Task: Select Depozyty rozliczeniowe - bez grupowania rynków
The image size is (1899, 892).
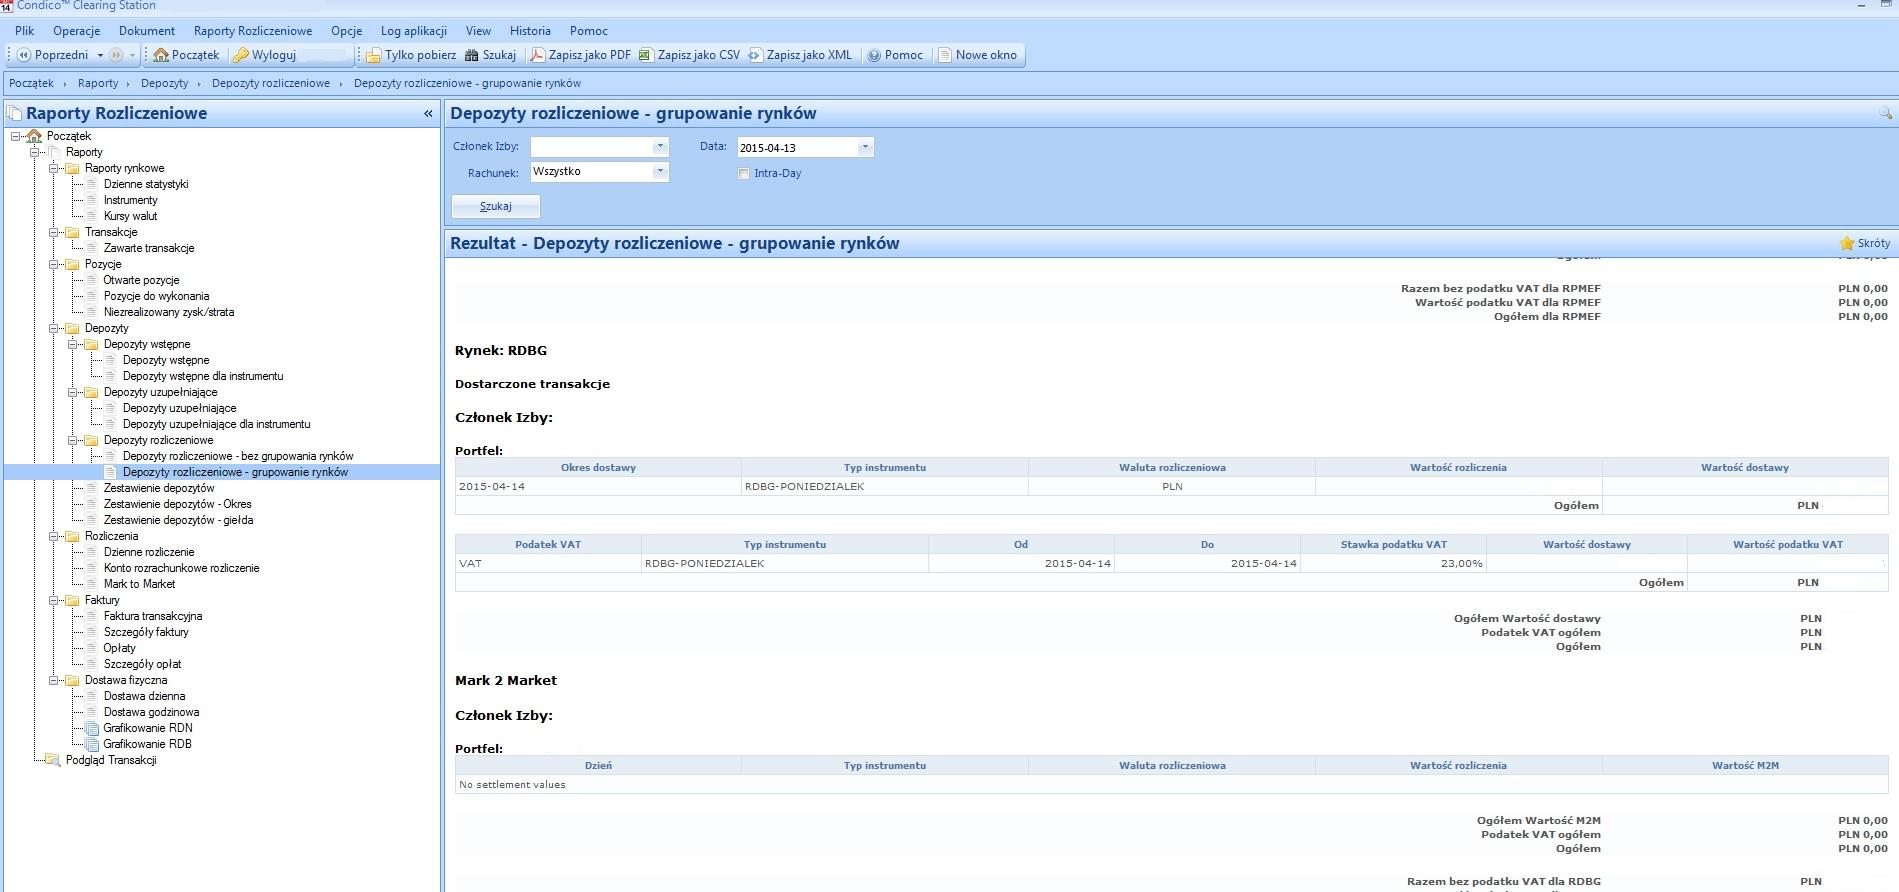Action: [x=238, y=456]
